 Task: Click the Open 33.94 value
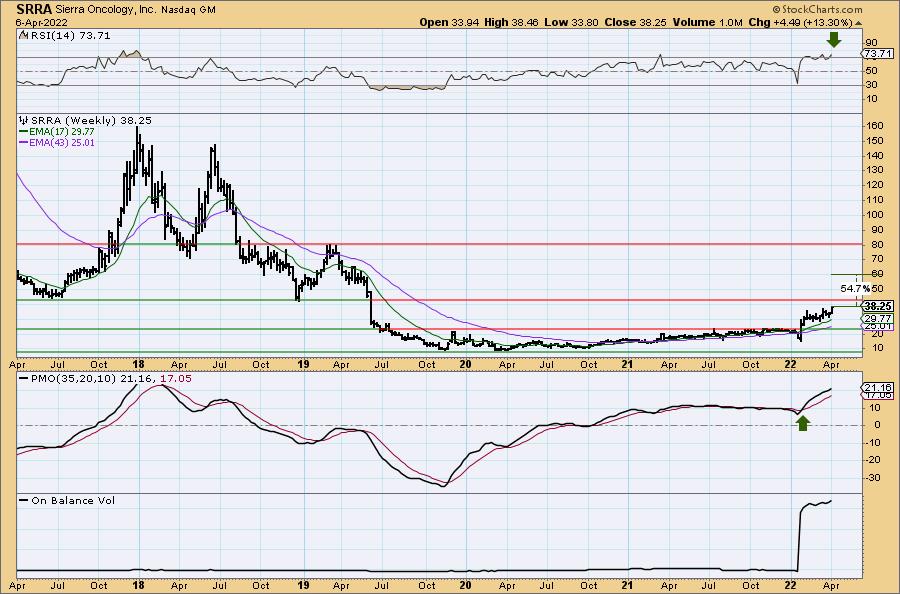(449, 22)
